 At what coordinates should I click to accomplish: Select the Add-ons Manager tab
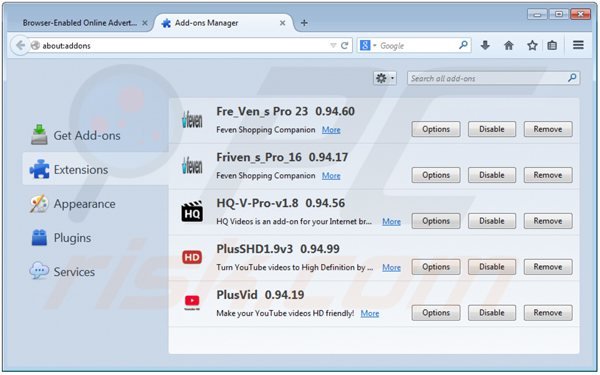click(223, 23)
